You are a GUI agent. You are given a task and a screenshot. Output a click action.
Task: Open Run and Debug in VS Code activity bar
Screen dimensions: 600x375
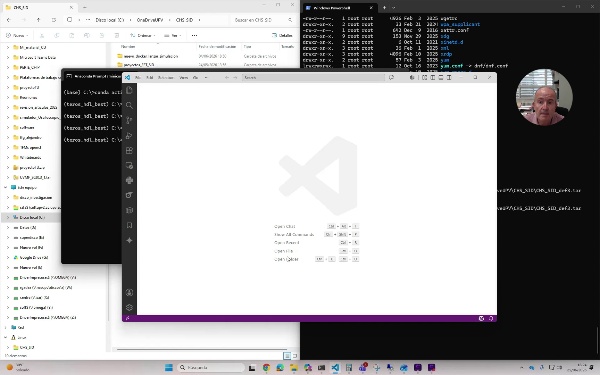(x=129, y=135)
